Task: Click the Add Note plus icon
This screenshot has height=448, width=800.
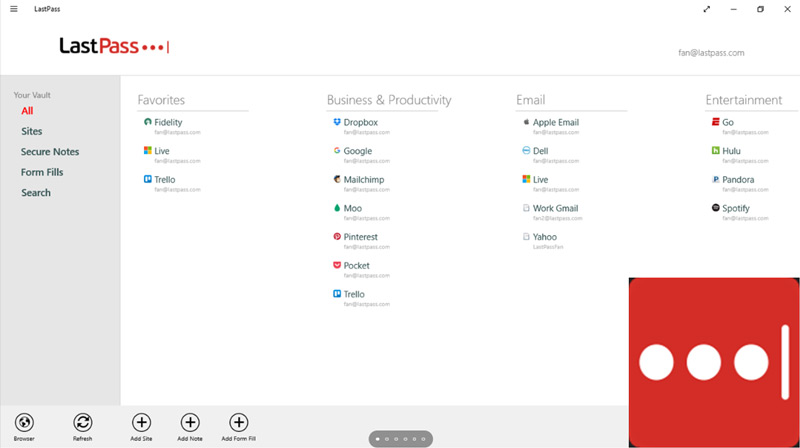Action: [190, 422]
